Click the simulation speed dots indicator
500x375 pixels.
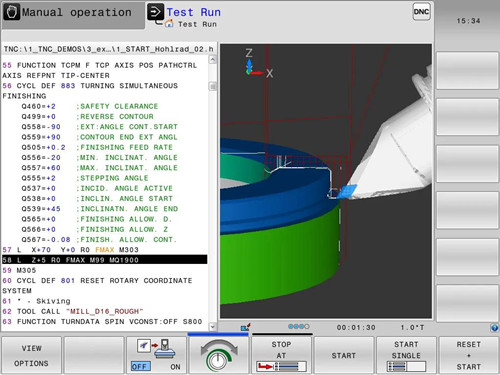point(299,327)
